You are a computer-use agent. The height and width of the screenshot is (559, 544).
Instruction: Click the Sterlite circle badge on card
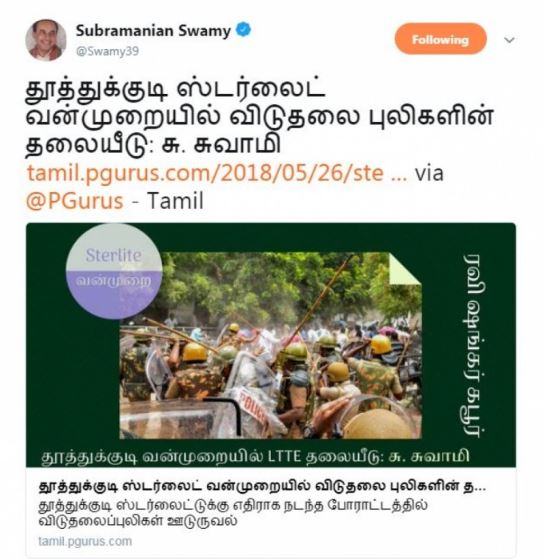[x=114, y=270]
